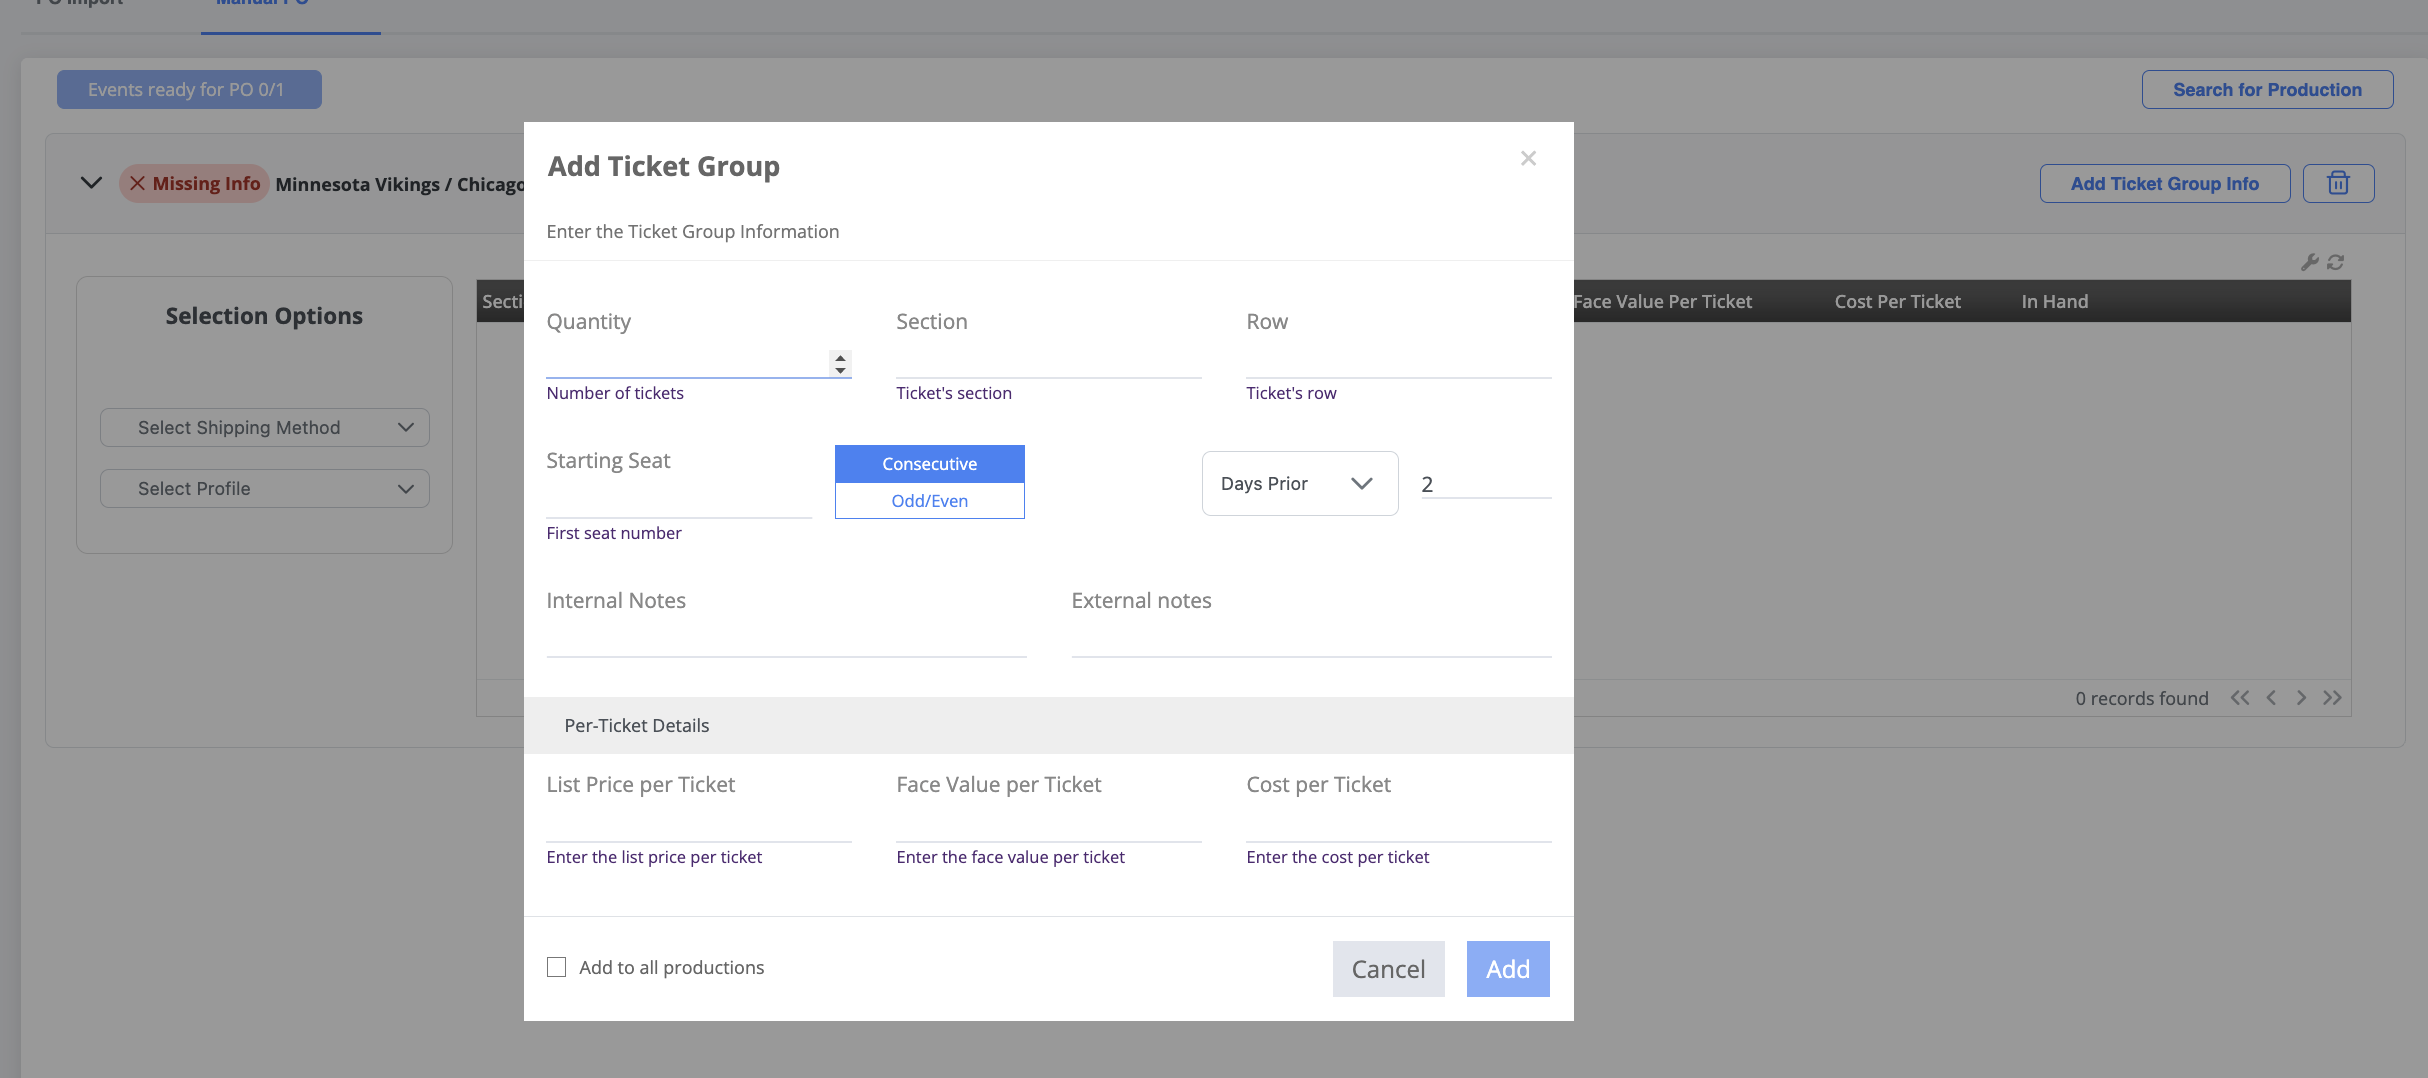Screen dimensions: 2428x1078
Task: Open the Days Prior dropdown
Action: pyautogui.click(x=1299, y=484)
